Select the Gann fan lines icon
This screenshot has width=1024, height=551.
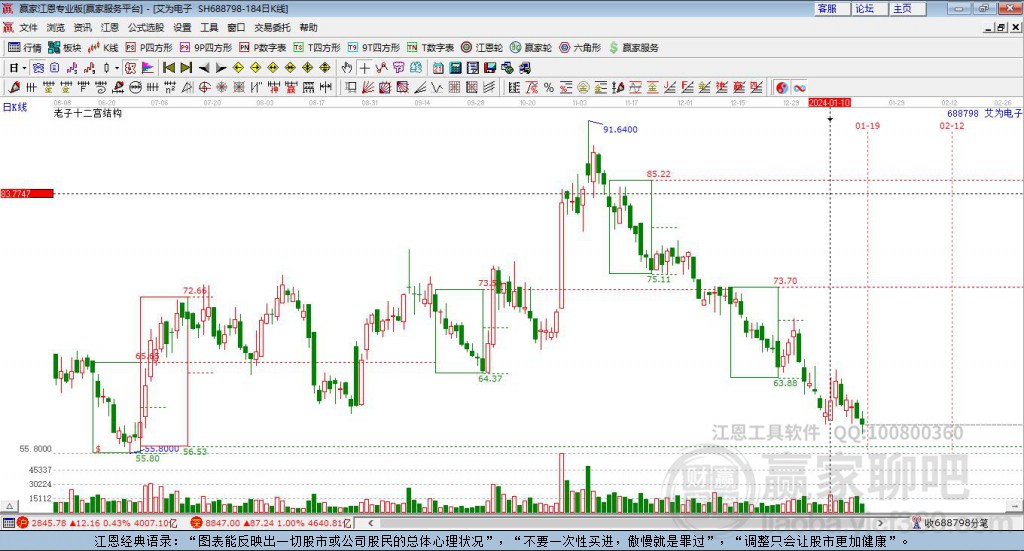[x=368, y=87]
